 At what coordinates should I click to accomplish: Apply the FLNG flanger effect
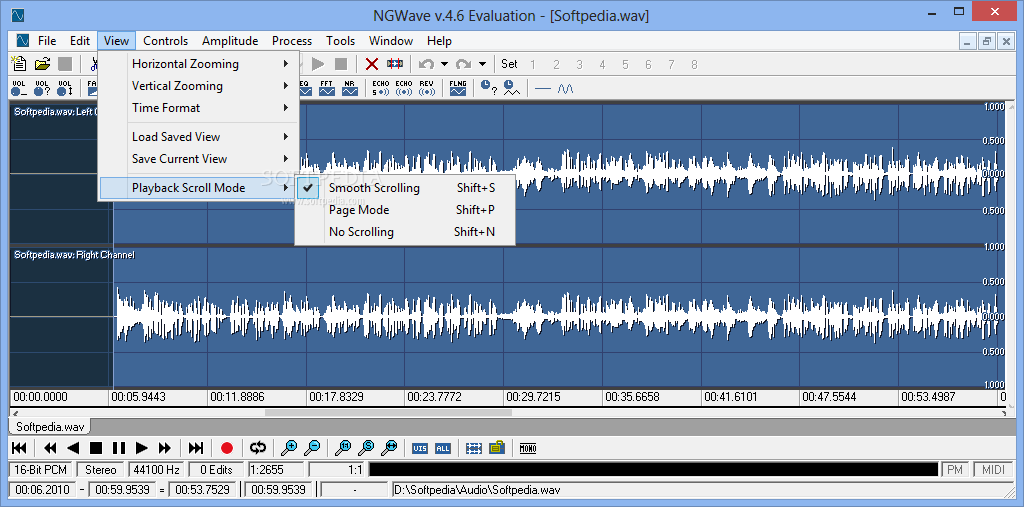(x=458, y=88)
